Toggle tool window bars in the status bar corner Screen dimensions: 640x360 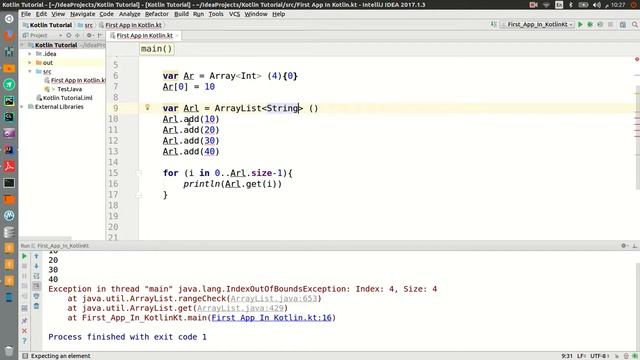tap(25, 356)
